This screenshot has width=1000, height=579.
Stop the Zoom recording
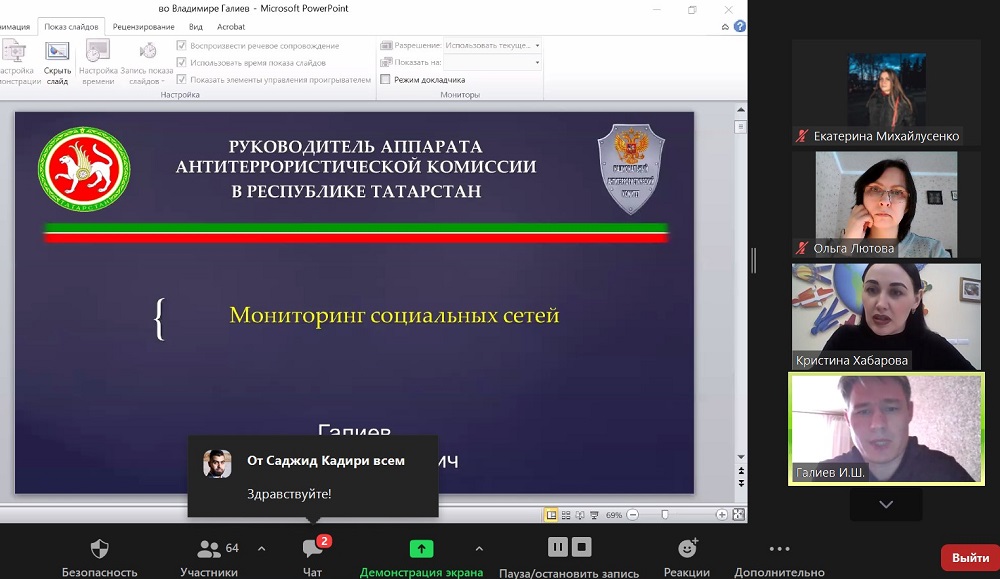point(582,547)
